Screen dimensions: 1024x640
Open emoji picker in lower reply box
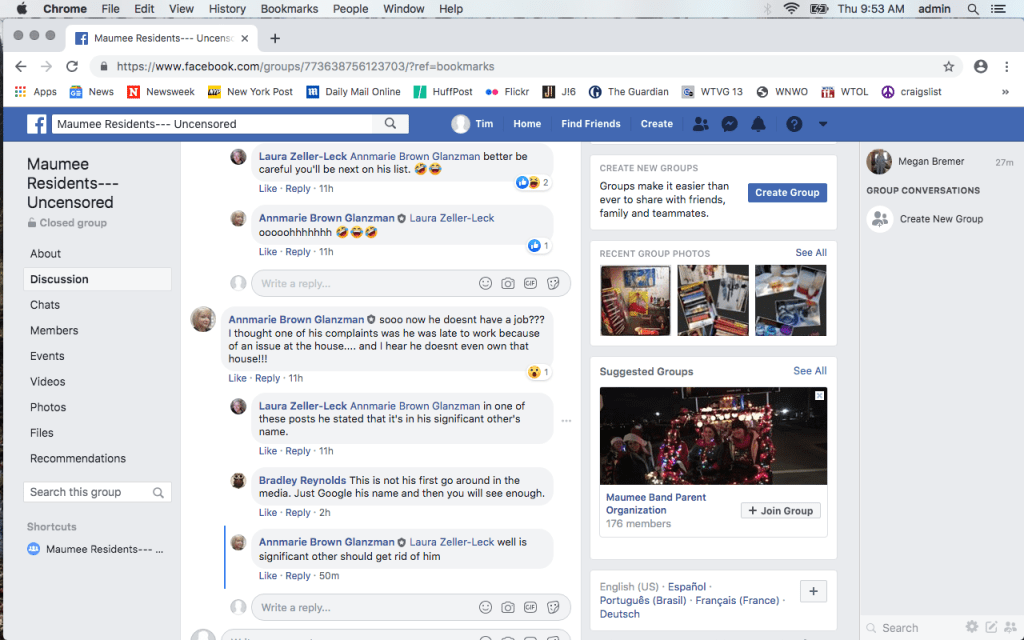coord(485,607)
